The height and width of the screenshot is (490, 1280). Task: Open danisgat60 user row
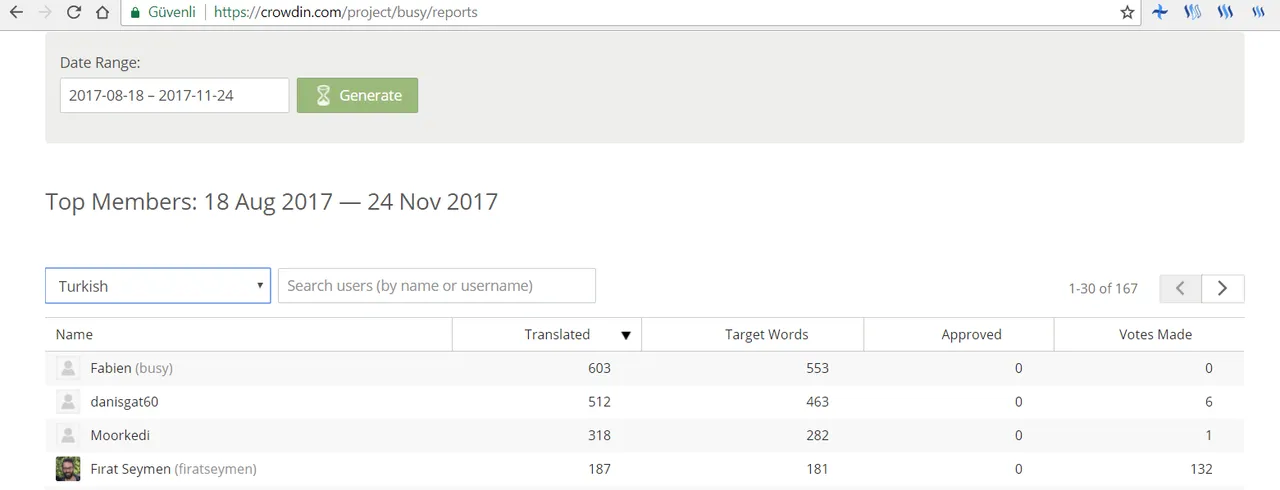click(645, 402)
